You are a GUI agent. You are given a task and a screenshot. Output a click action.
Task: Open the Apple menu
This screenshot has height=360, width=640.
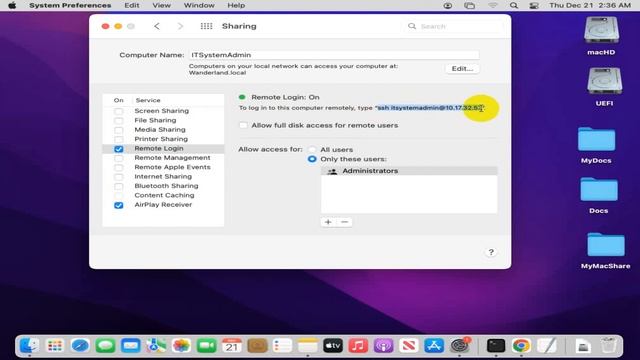12,5
